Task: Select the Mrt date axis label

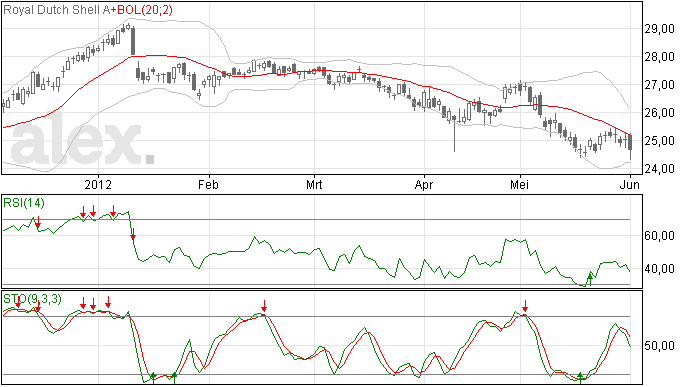Action: tap(314, 184)
